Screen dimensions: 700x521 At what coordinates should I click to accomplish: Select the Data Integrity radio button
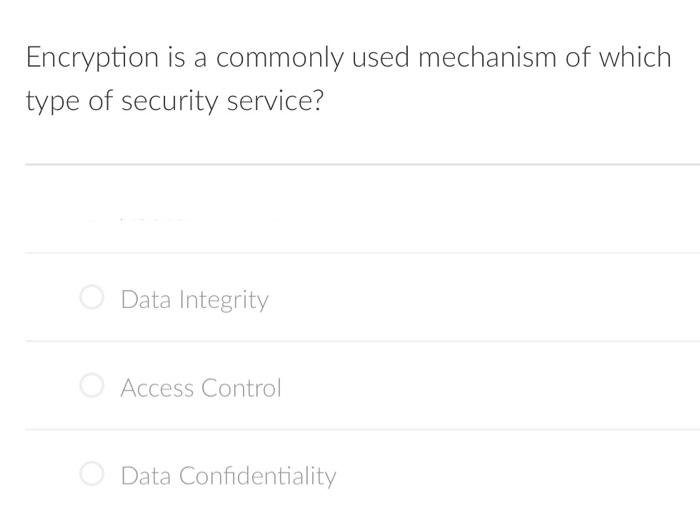92,297
